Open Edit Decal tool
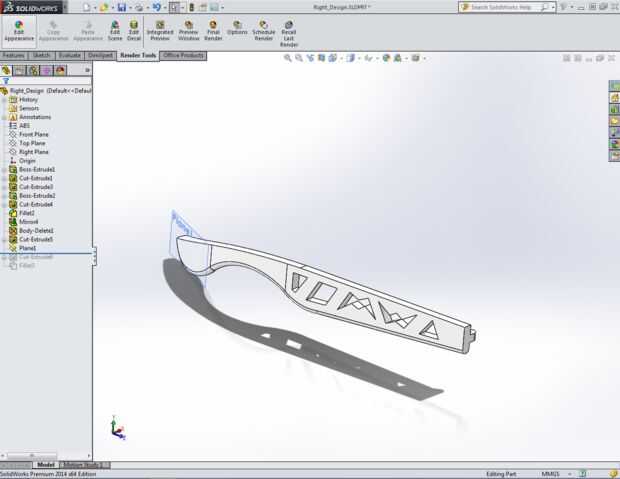This screenshot has height=479, width=620. 134,31
